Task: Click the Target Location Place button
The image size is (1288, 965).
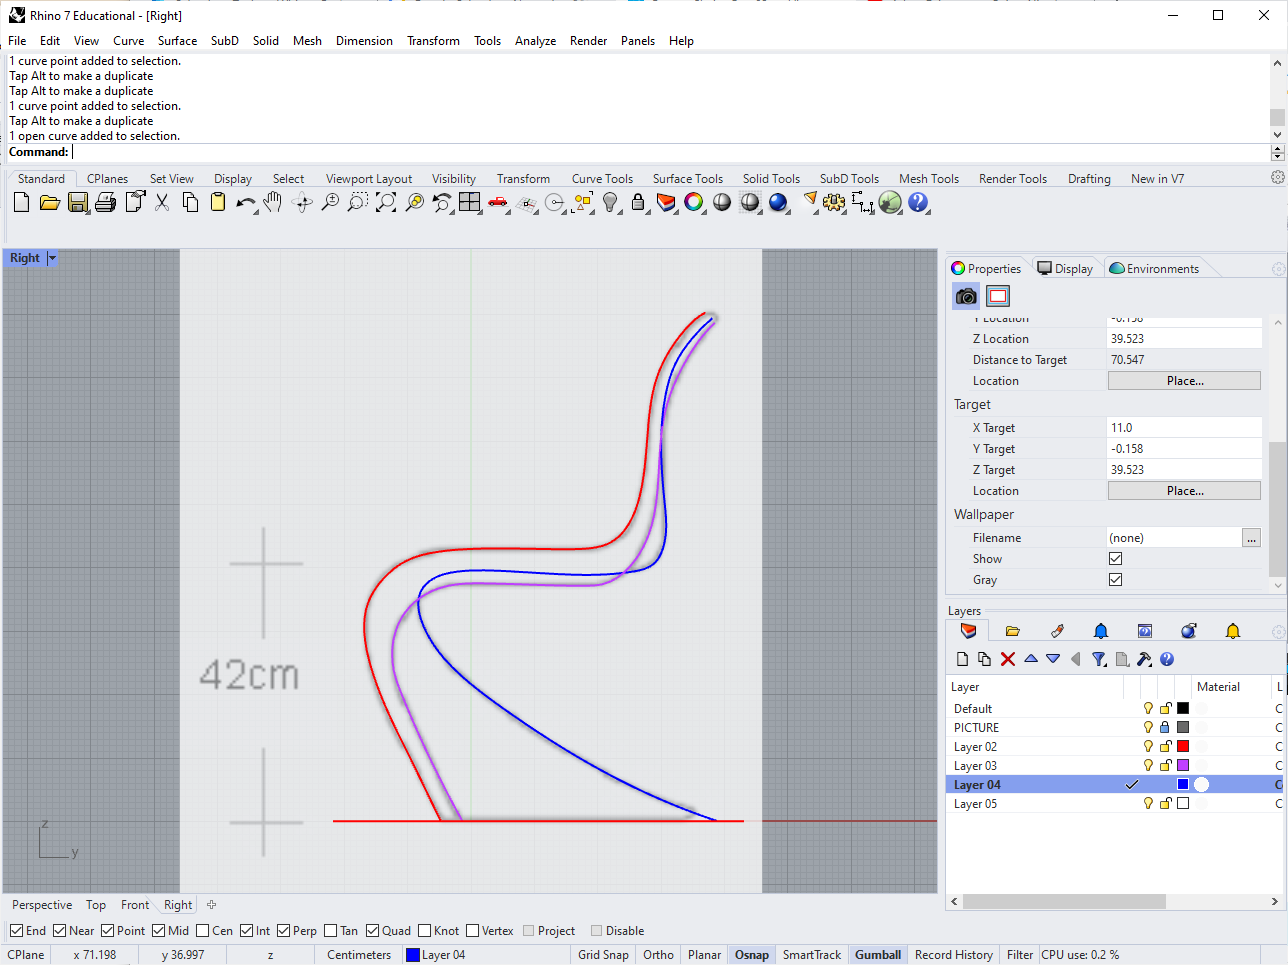Action: click(x=1184, y=491)
